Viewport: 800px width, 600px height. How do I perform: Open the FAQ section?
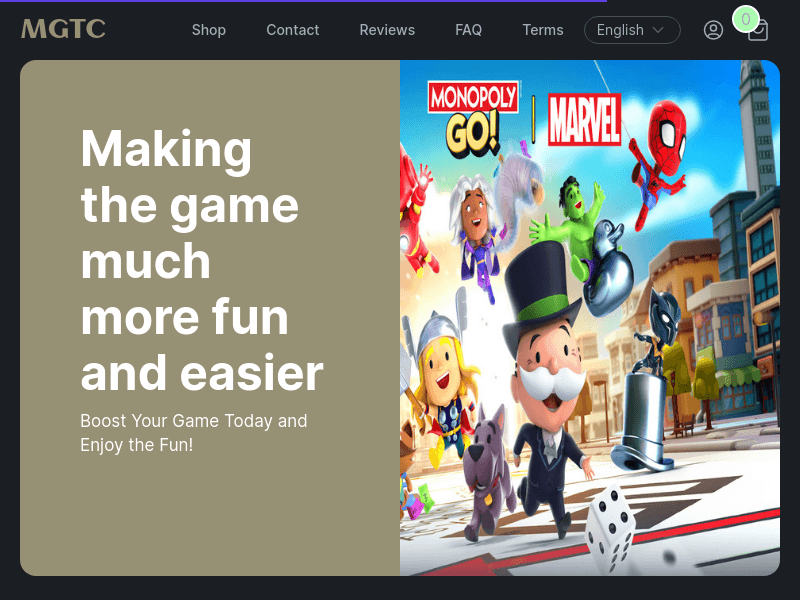tap(468, 30)
